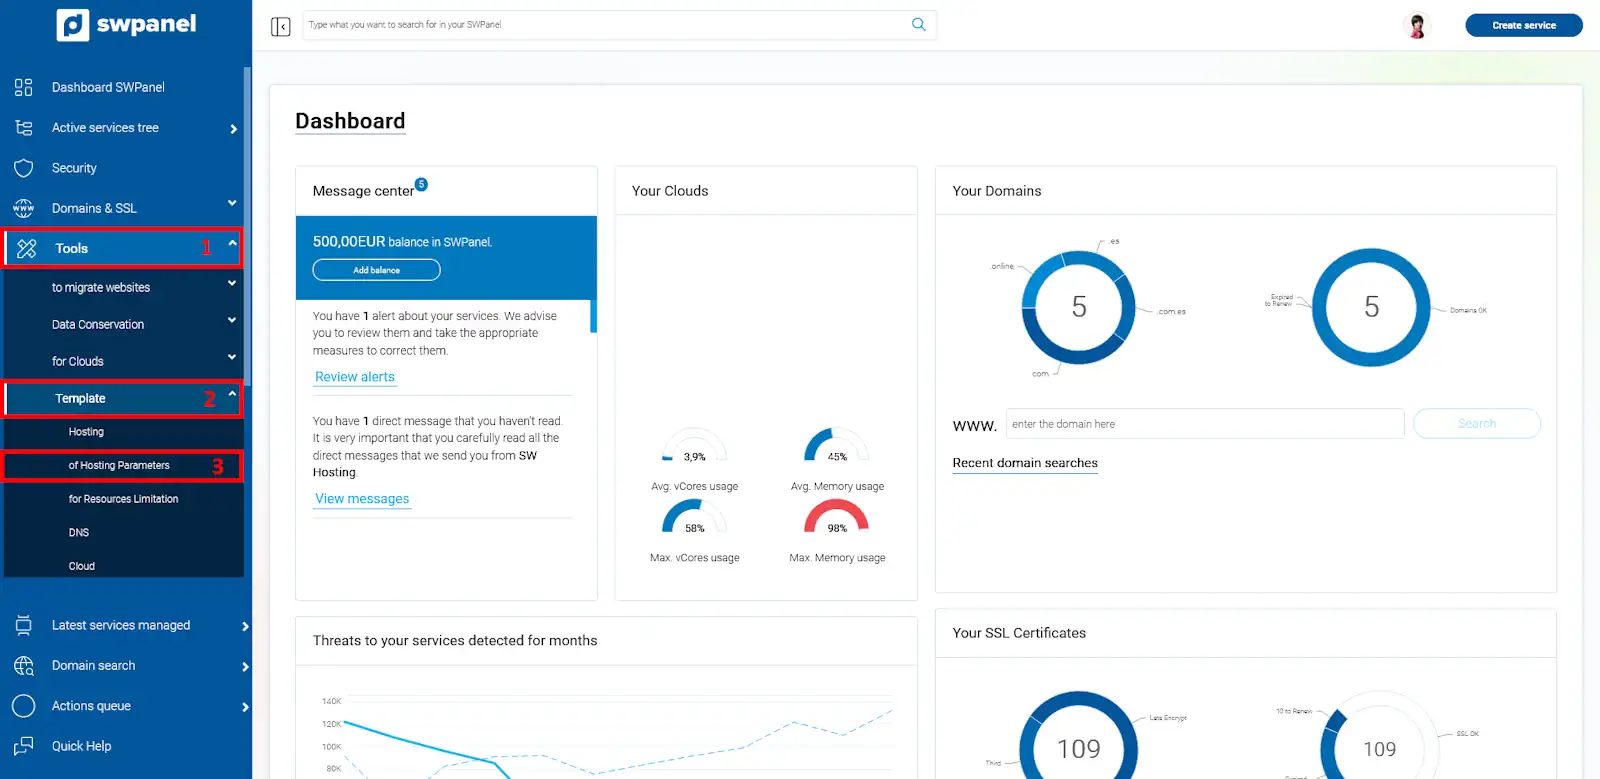Click the Active services tree icon
Image resolution: width=1600 pixels, height=779 pixels.
(x=24, y=128)
